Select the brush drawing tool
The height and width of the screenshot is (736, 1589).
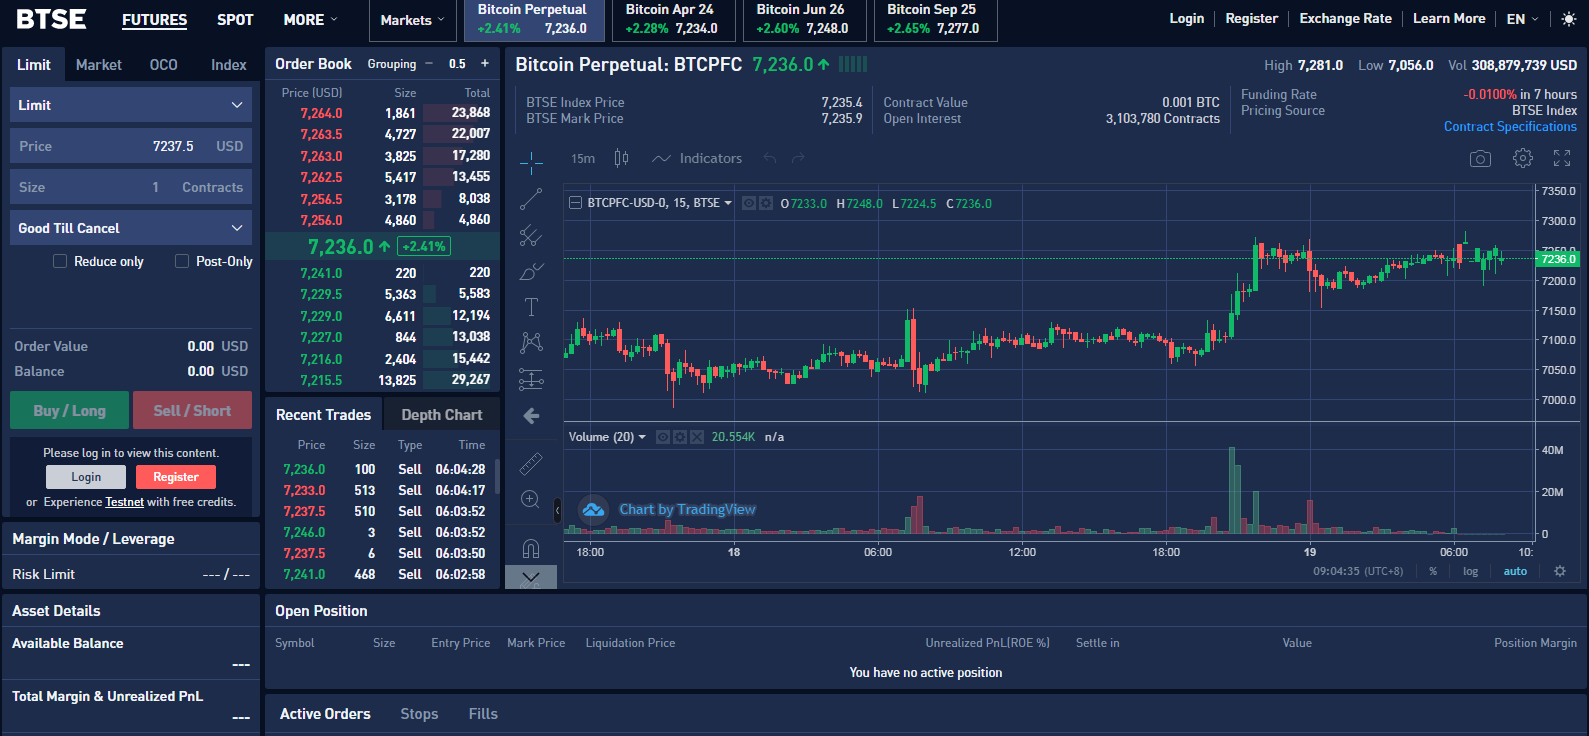pyautogui.click(x=531, y=271)
